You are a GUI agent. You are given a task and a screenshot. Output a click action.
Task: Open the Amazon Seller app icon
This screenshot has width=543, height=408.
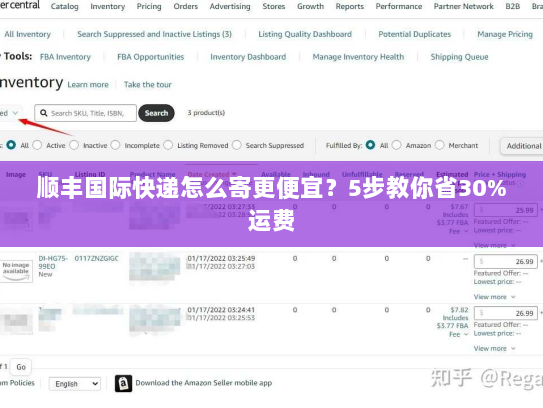(123, 383)
